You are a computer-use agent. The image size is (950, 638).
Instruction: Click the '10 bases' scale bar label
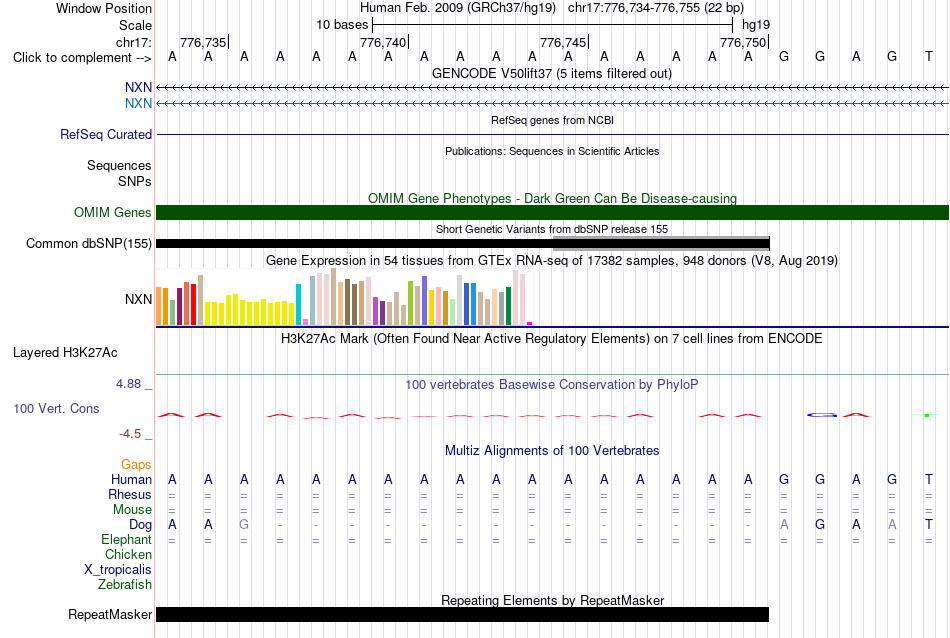(x=342, y=25)
